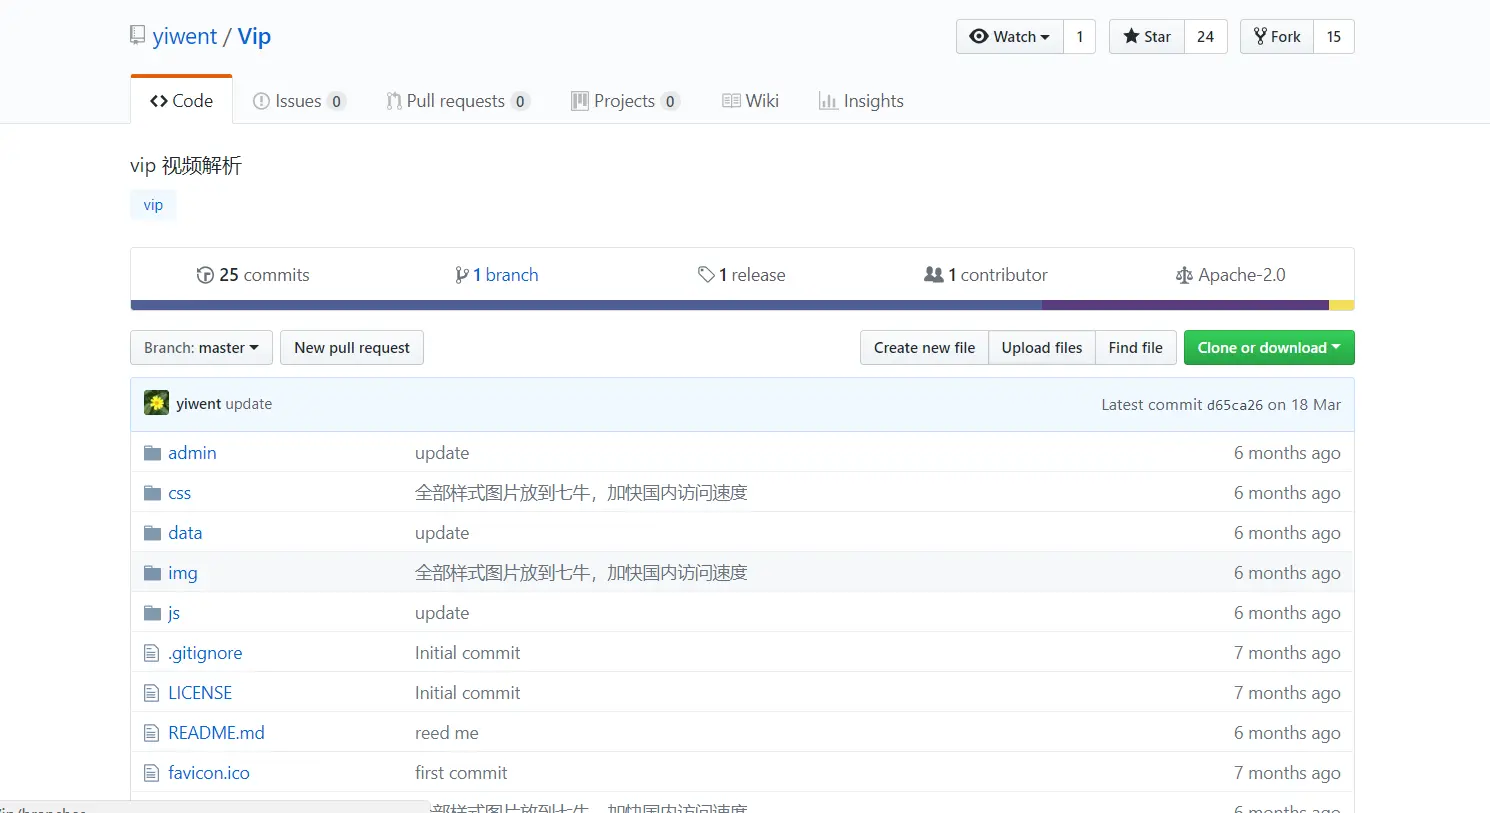Click the watchers count 1

(1080, 37)
